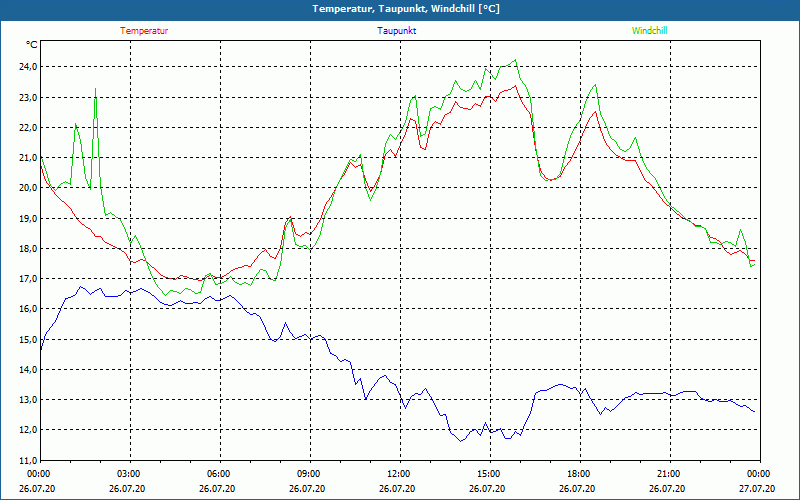Click the °C unit label on the y-axis
Image resolution: width=800 pixels, height=500 pixels.
(x=32, y=45)
